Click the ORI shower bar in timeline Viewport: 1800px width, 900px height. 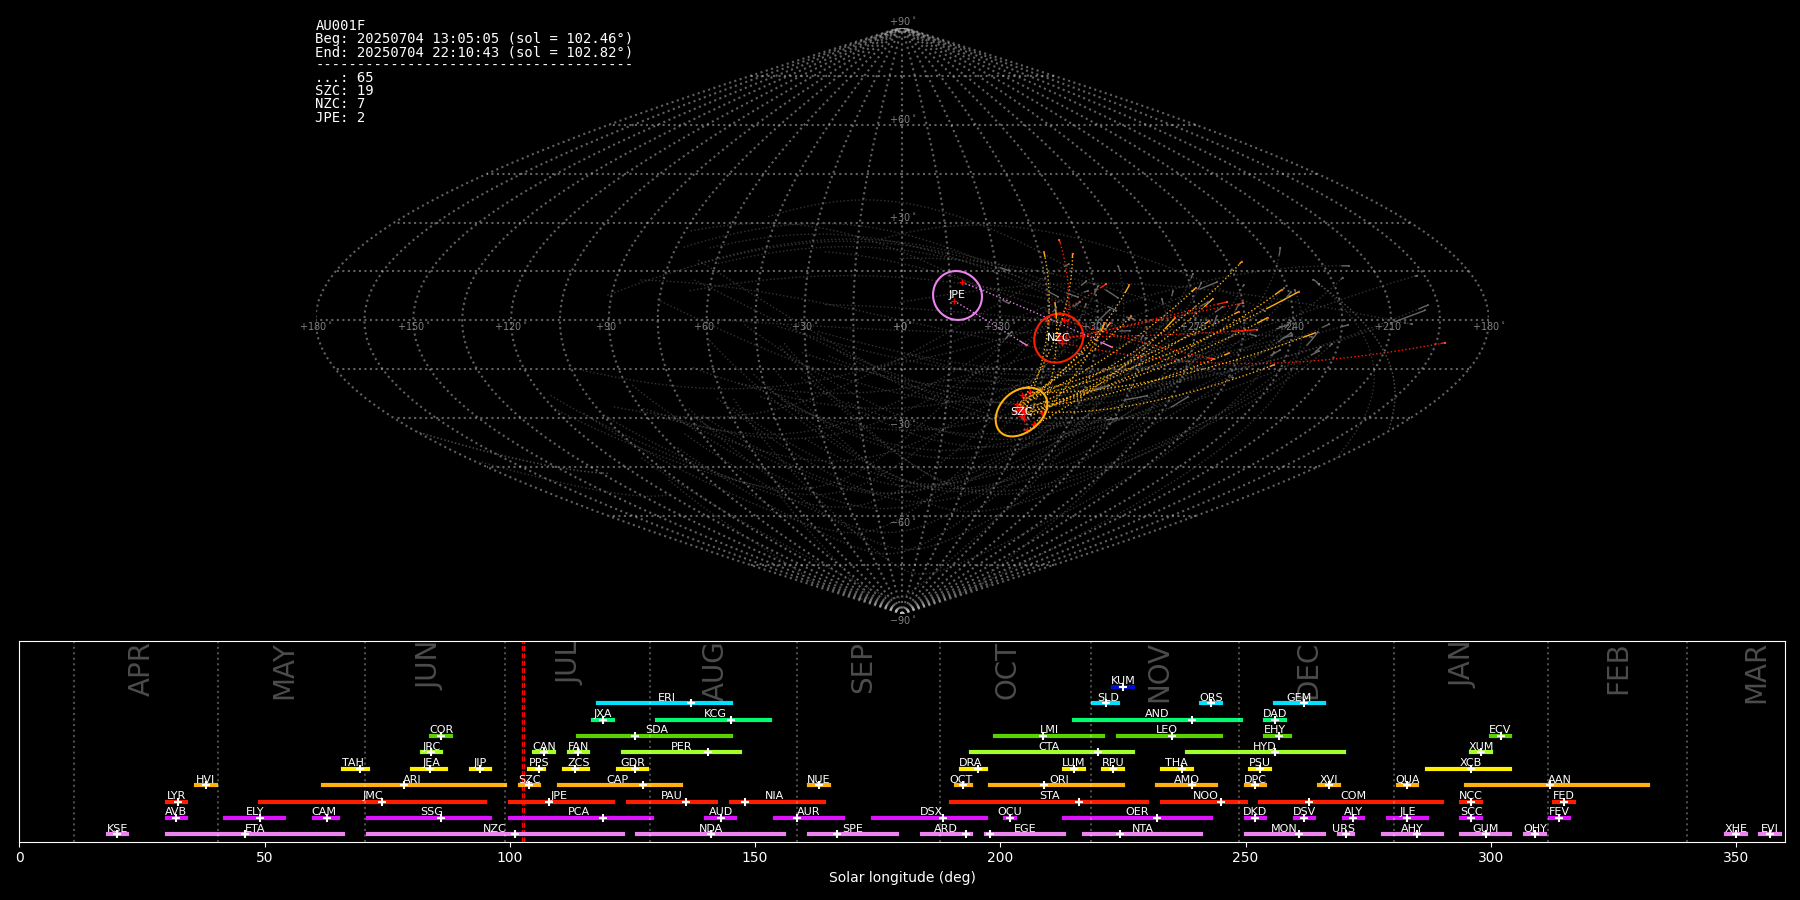1056,785
